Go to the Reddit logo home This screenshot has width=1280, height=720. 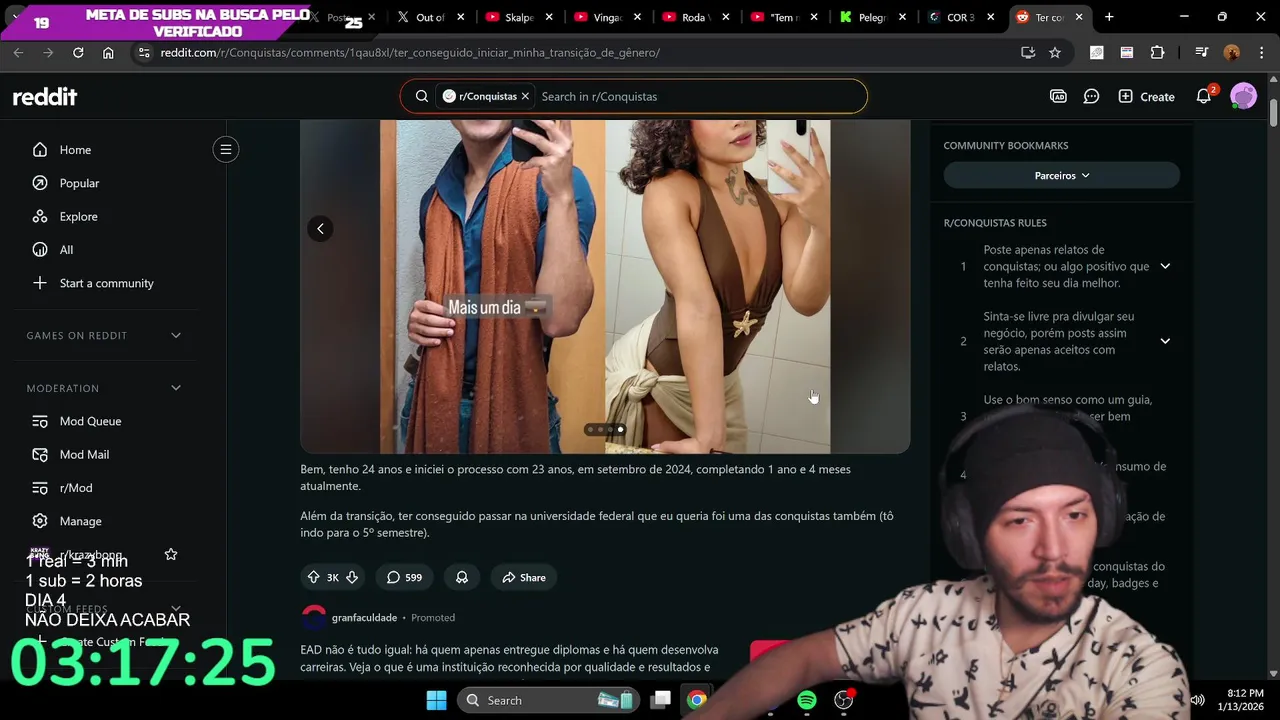pyautogui.click(x=45, y=96)
